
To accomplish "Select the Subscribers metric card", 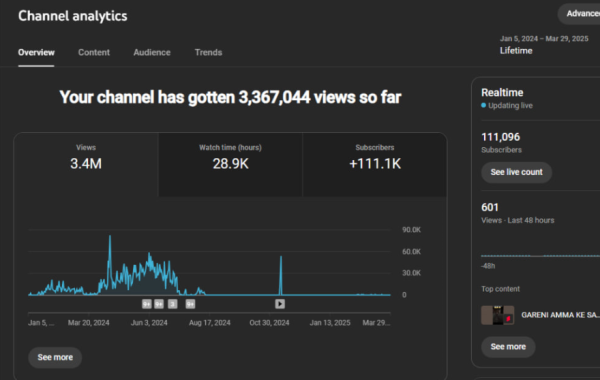I will pyautogui.click(x=375, y=165).
